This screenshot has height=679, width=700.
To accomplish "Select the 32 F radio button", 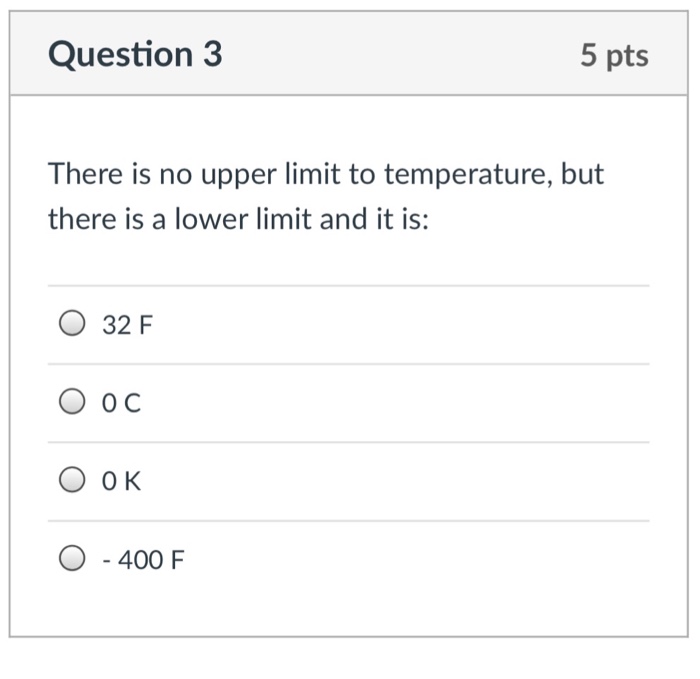I will (x=72, y=323).
